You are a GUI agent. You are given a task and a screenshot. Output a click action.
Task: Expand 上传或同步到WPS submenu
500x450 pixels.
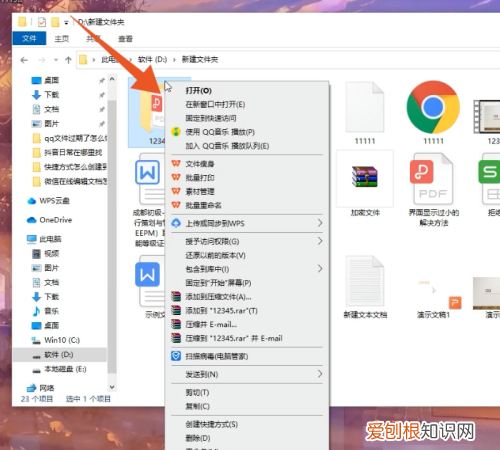coord(247,223)
